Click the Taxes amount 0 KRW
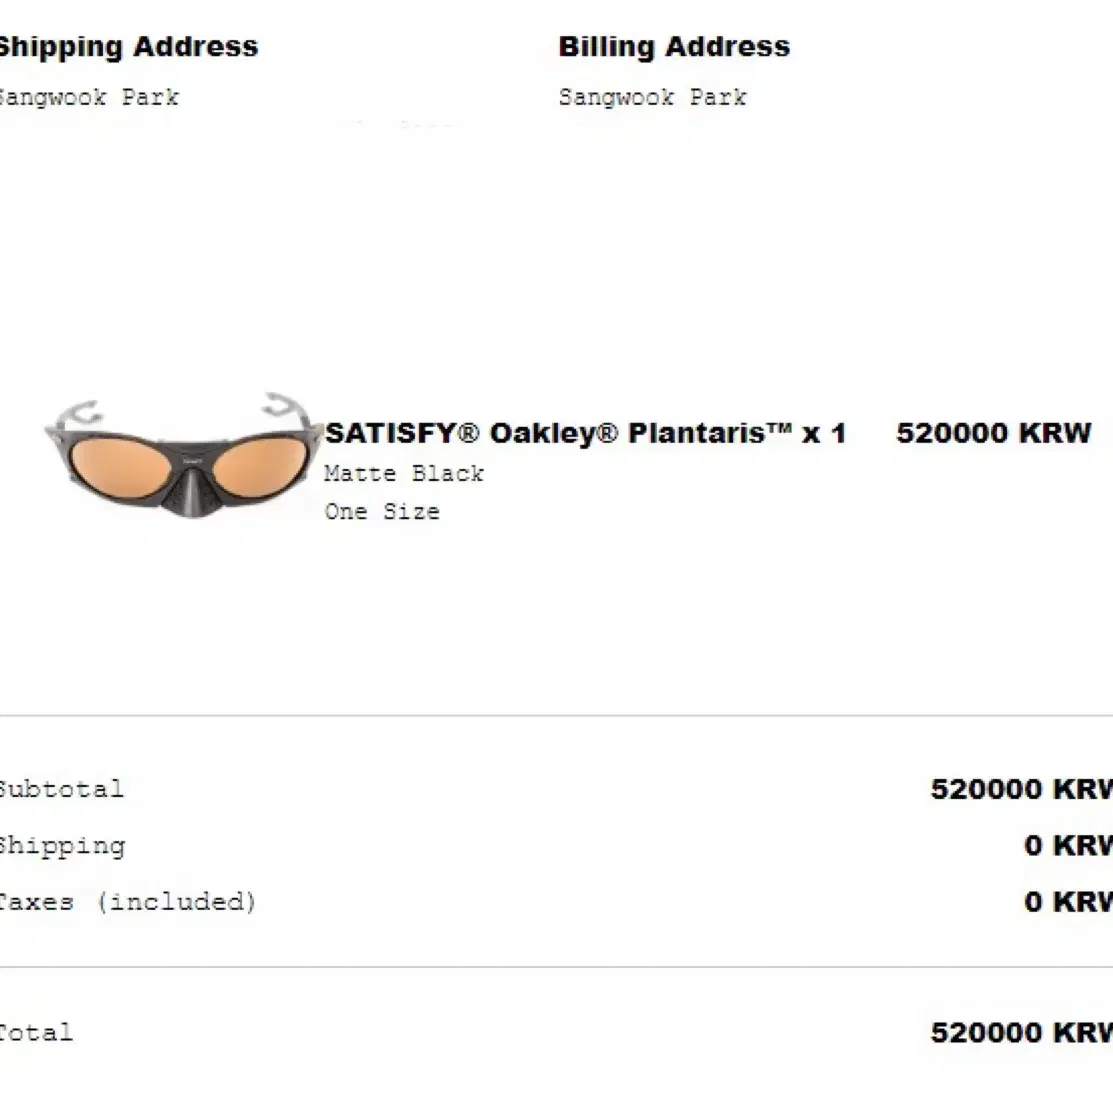This screenshot has height=1113, width=1113. click(x=1068, y=902)
